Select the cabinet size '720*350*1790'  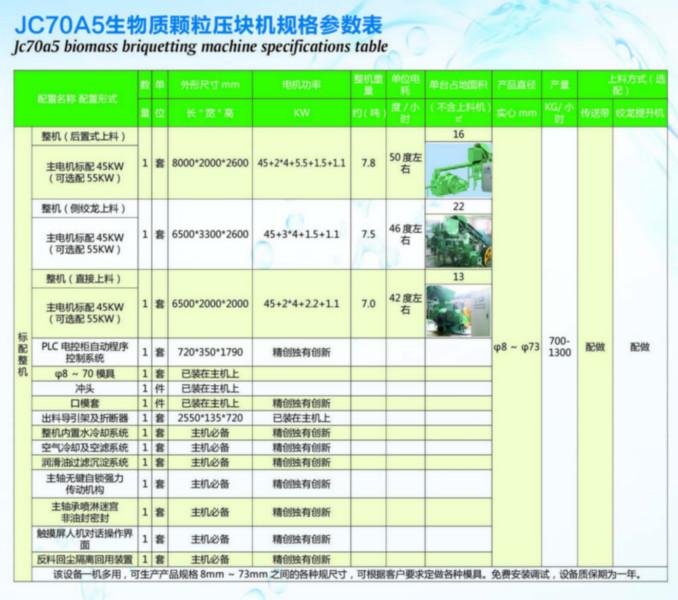coord(210,352)
